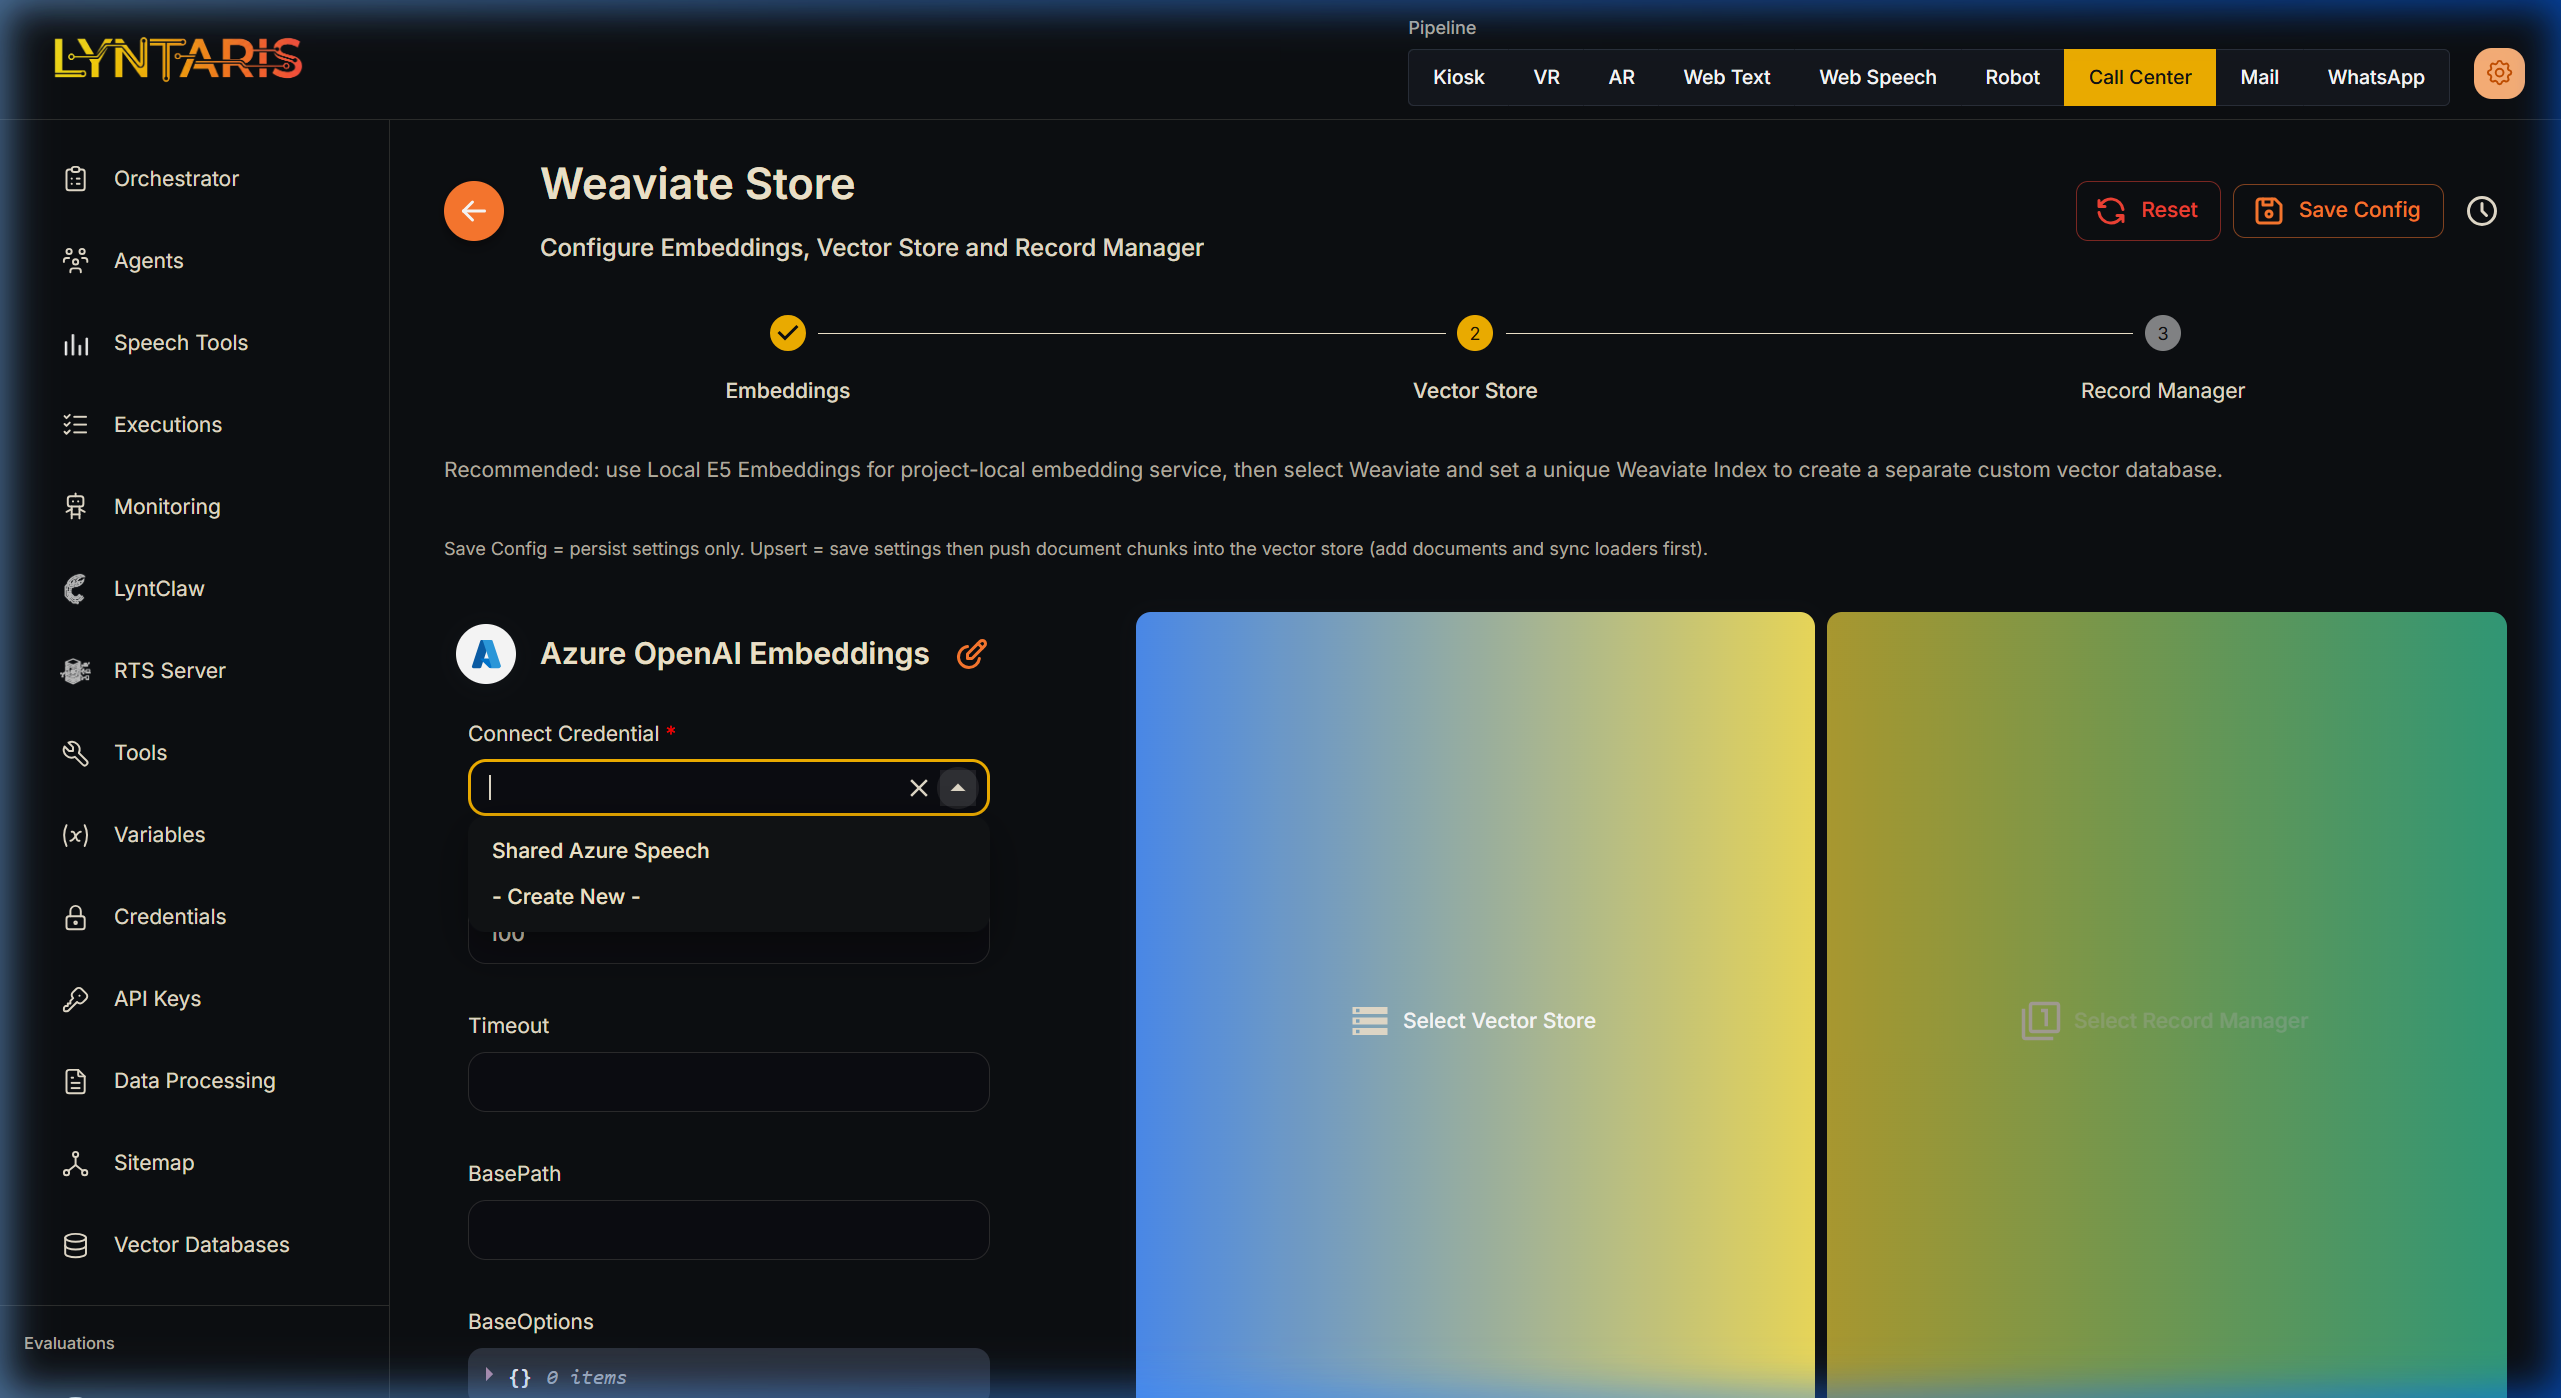
Task: Switch to the VR pipeline tab
Action: [x=1546, y=77]
